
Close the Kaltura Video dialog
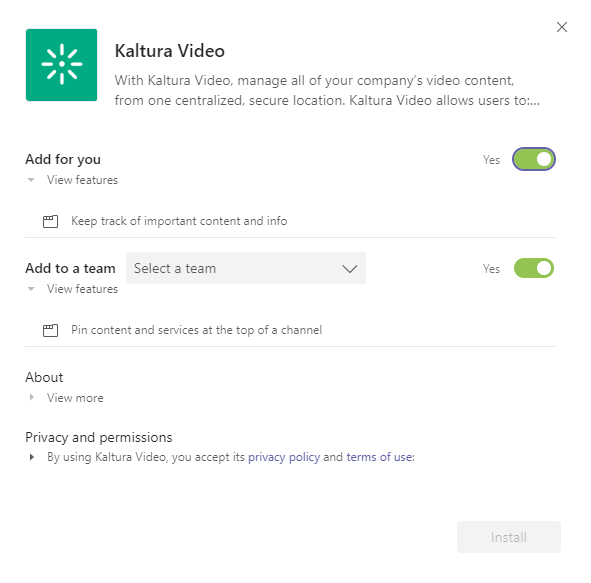click(x=562, y=27)
